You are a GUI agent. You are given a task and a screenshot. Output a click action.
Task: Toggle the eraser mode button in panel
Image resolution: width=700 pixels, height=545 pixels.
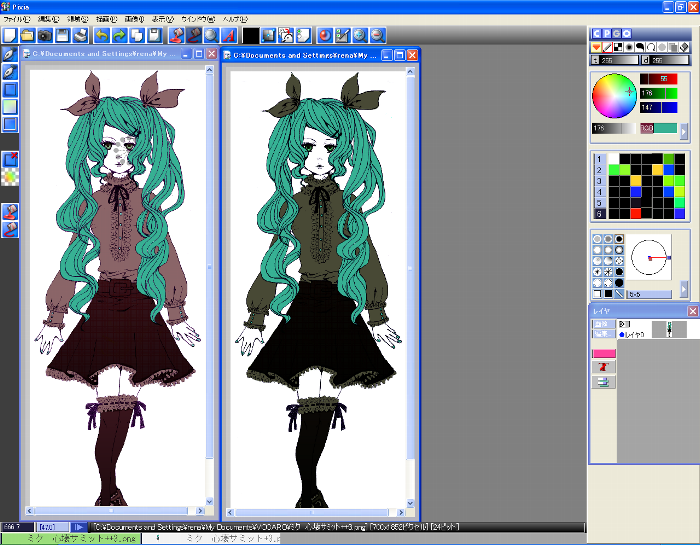(684, 47)
